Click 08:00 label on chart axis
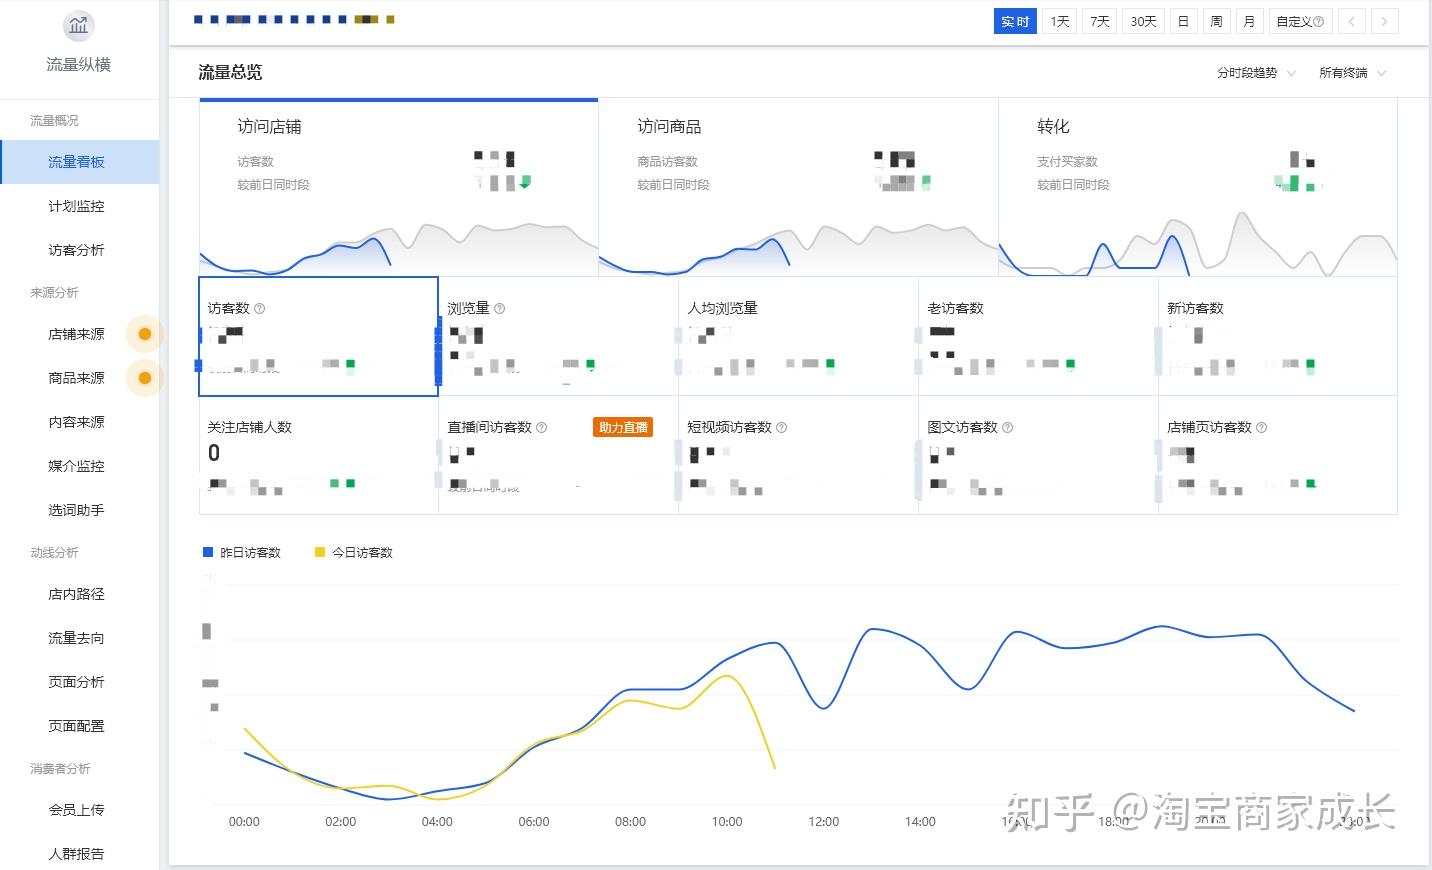This screenshot has height=870, width=1432. pyautogui.click(x=630, y=822)
